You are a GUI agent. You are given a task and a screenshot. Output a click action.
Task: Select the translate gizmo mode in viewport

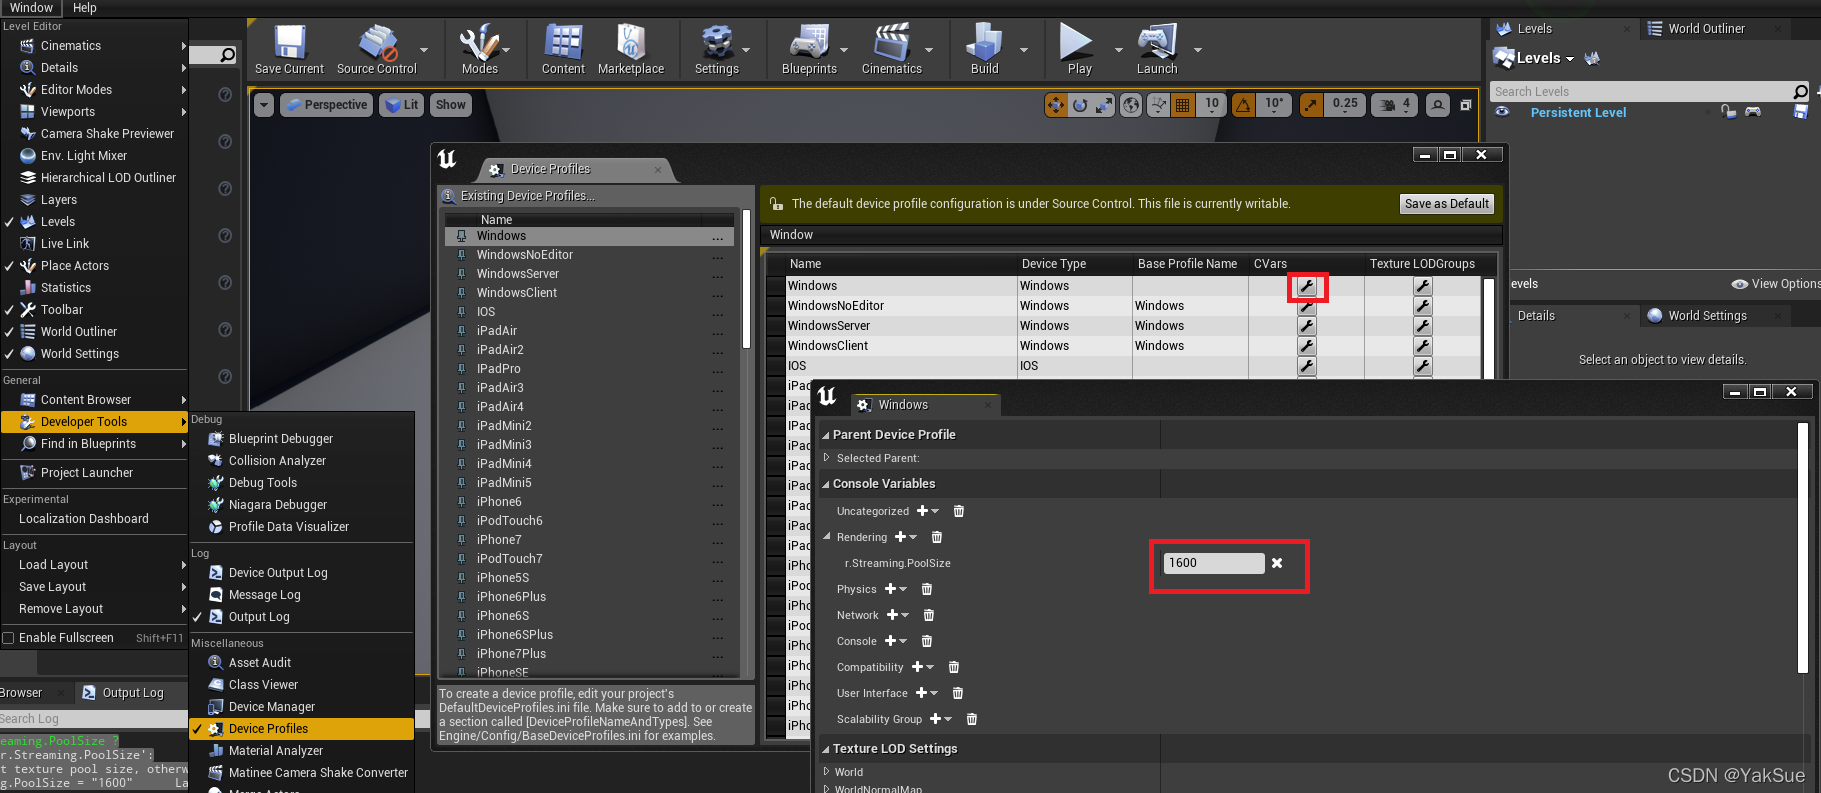pyautogui.click(x=1056, y=104)
